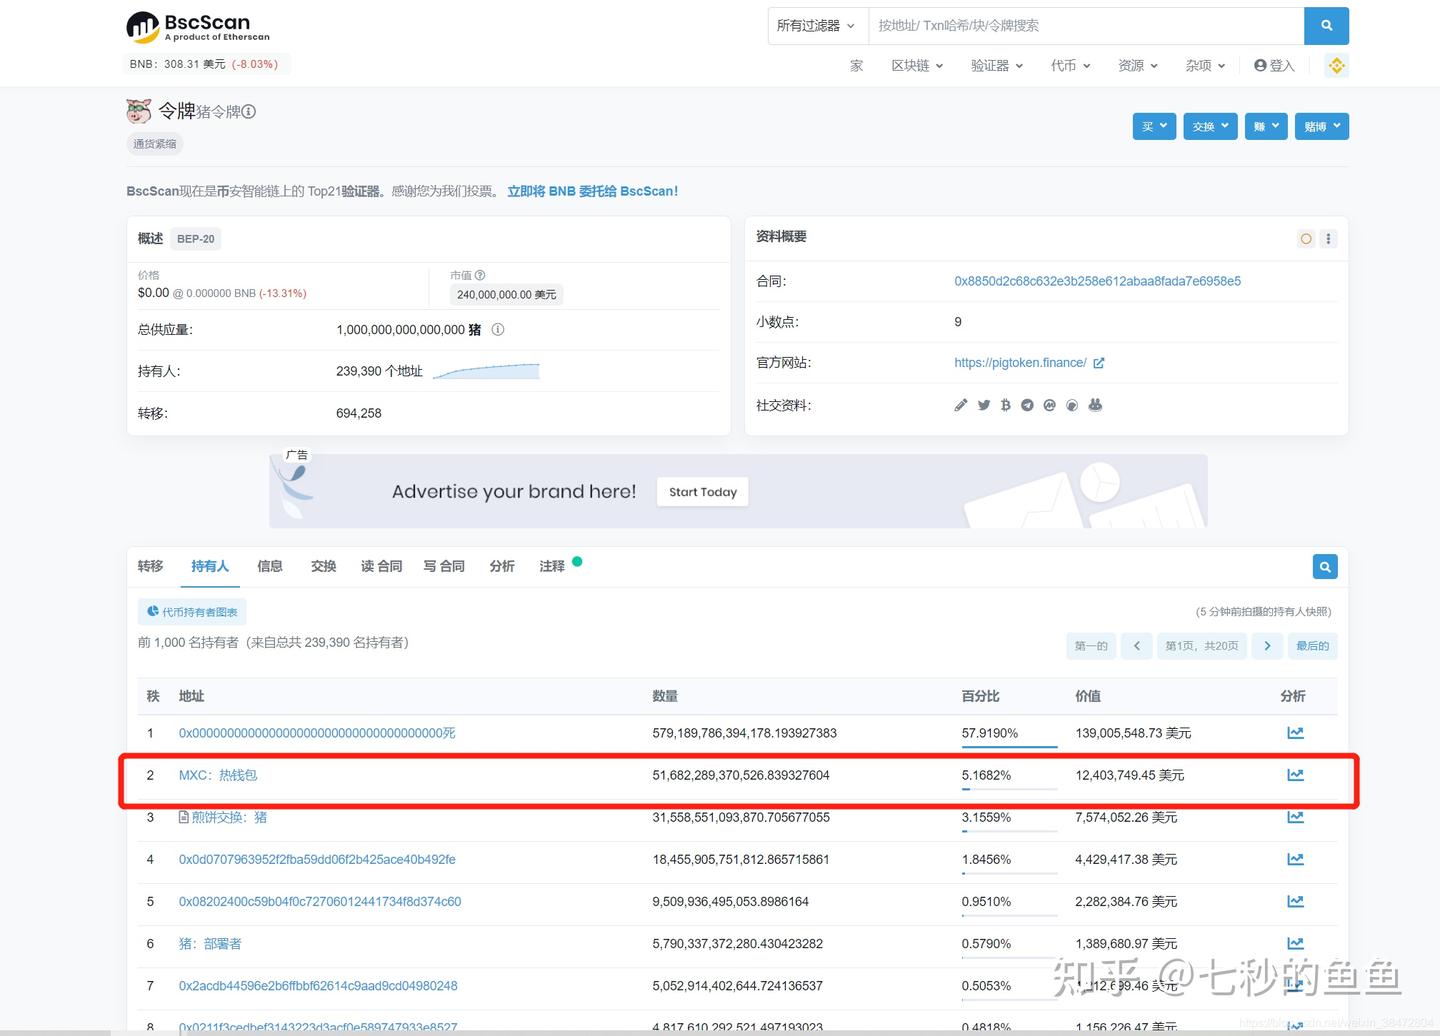Click the blue search magnifier button
1440x1036 pixels.
point(1326,26)
